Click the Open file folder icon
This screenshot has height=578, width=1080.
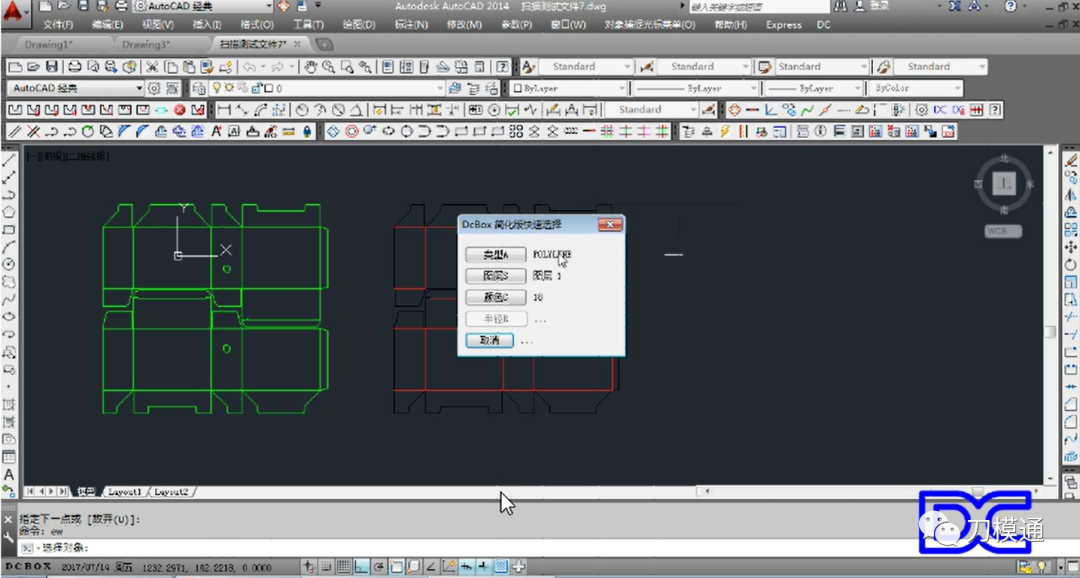point(32,67)
